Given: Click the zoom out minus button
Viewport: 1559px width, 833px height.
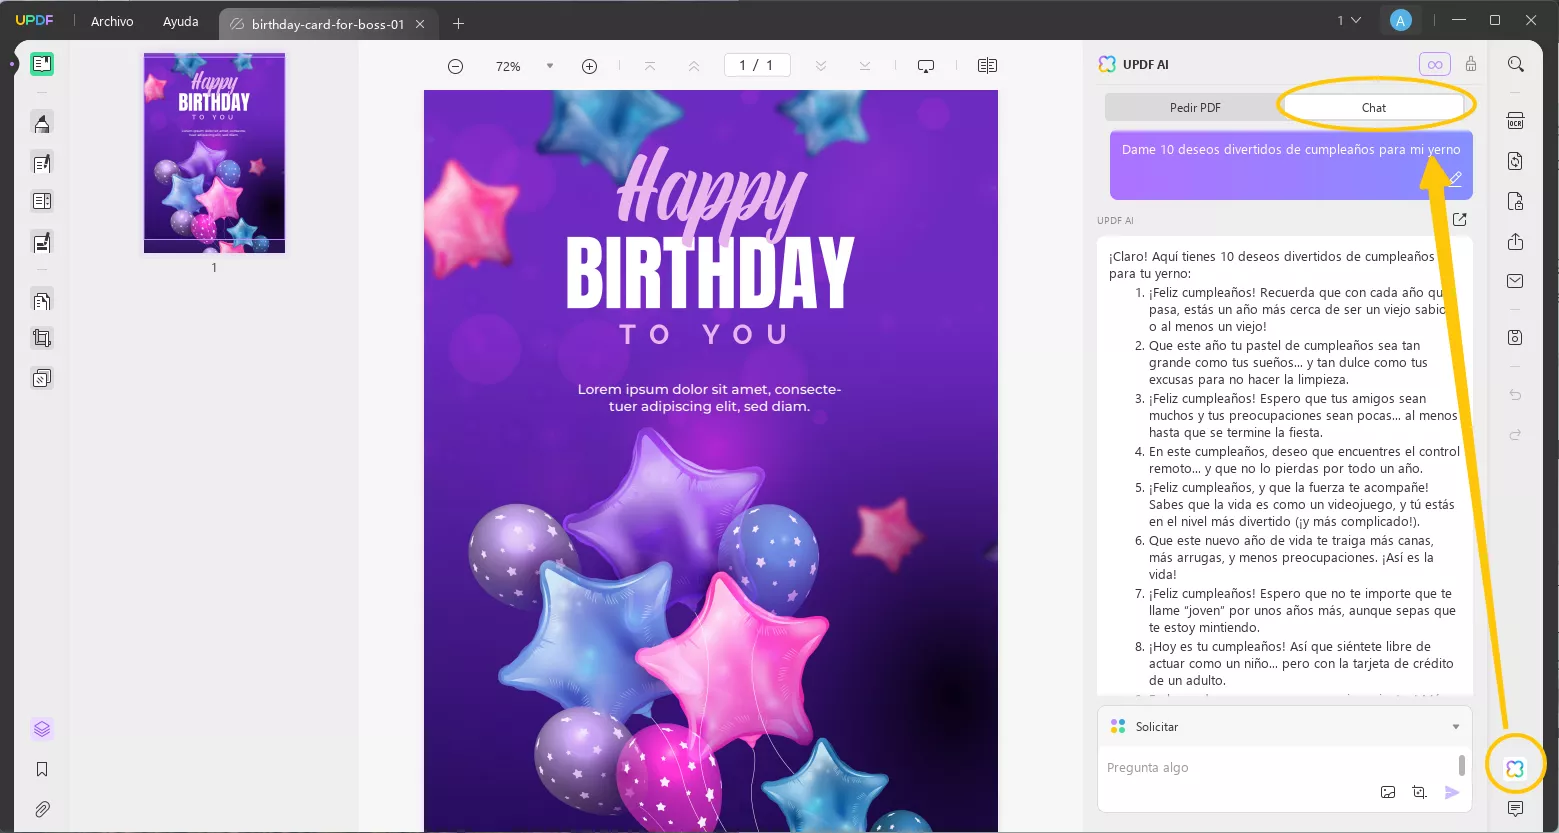Looking at the screenshot, I should (x=455, y=66).
